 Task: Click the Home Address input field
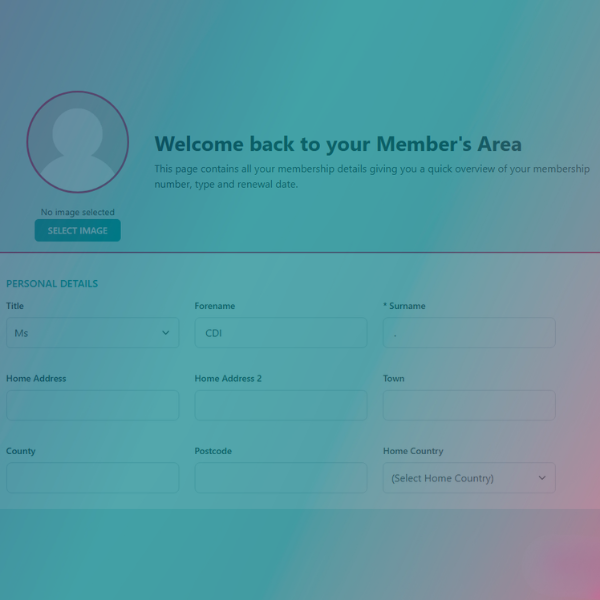click(93, 405)
